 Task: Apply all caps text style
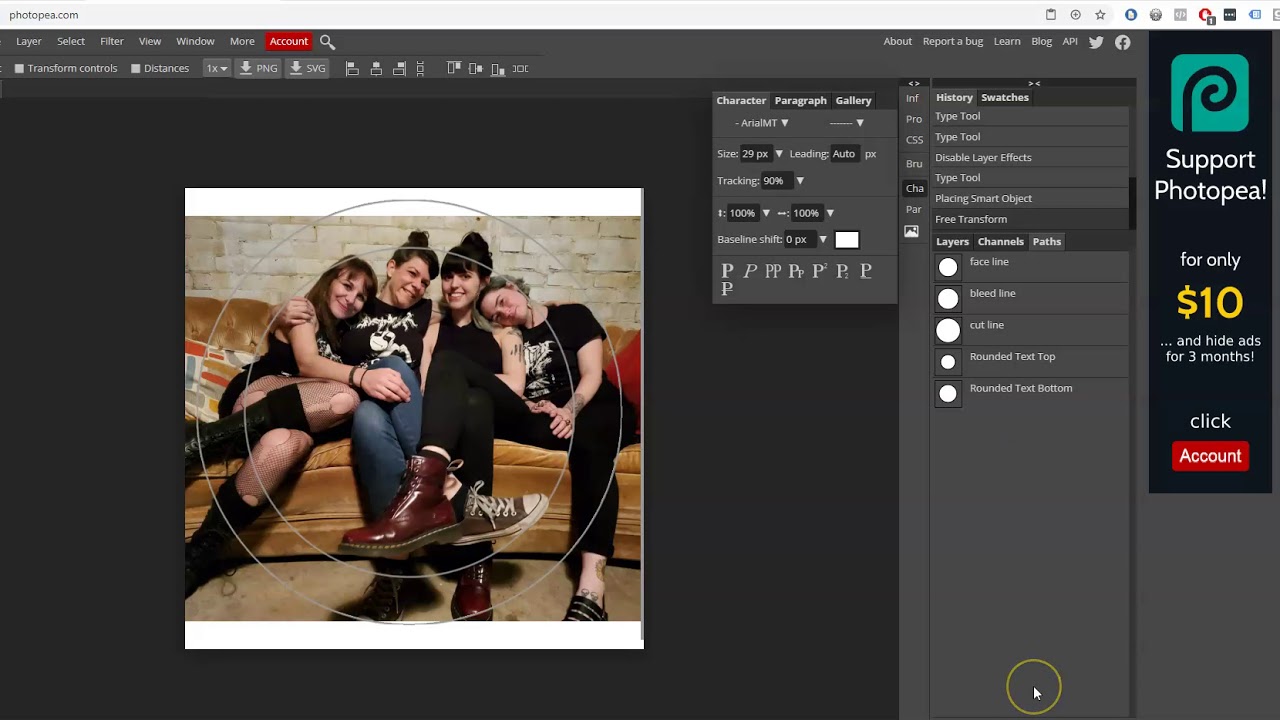773,271
